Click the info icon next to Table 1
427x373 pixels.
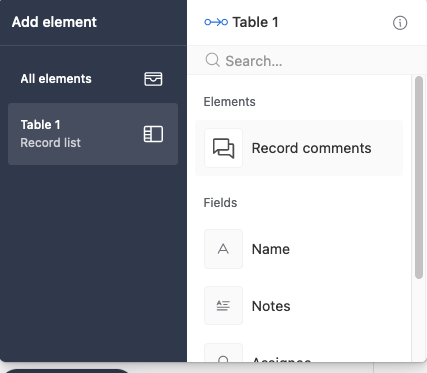[x=400, y=23]
